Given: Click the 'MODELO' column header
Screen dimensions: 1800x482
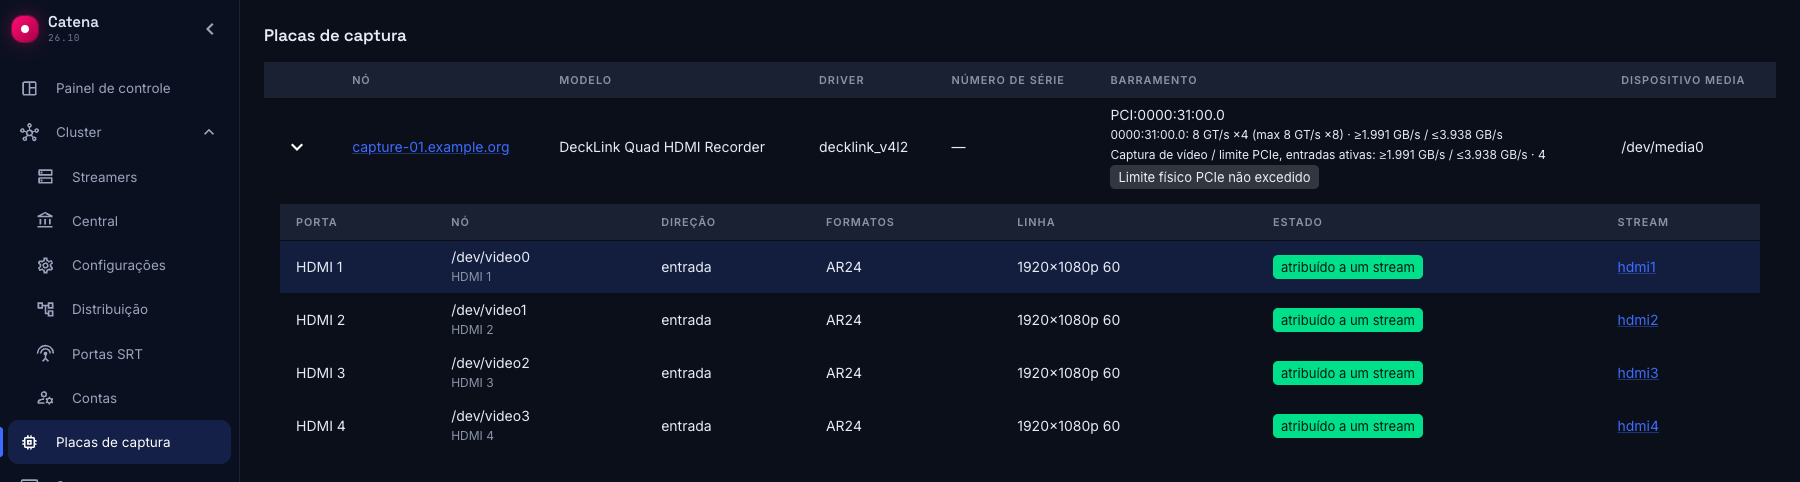Looking at the screenshot, I should [x=585, y=80].
